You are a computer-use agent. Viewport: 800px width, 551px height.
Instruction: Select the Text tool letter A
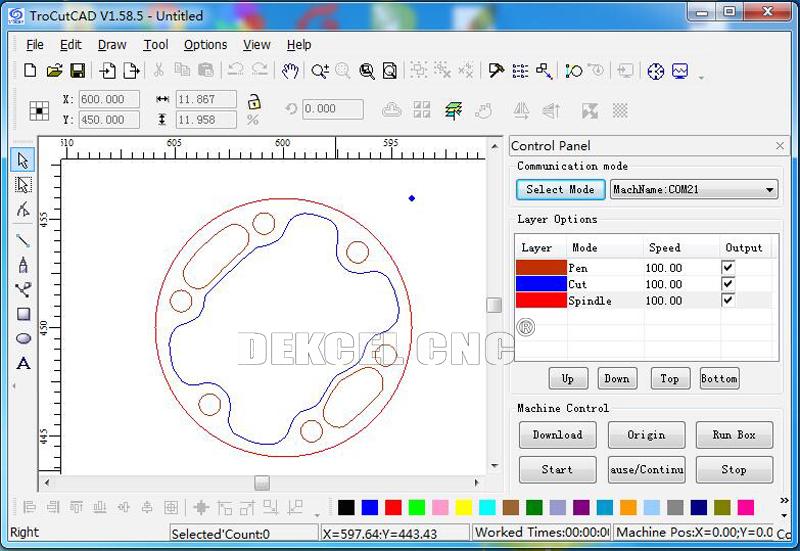click(23, 363)
